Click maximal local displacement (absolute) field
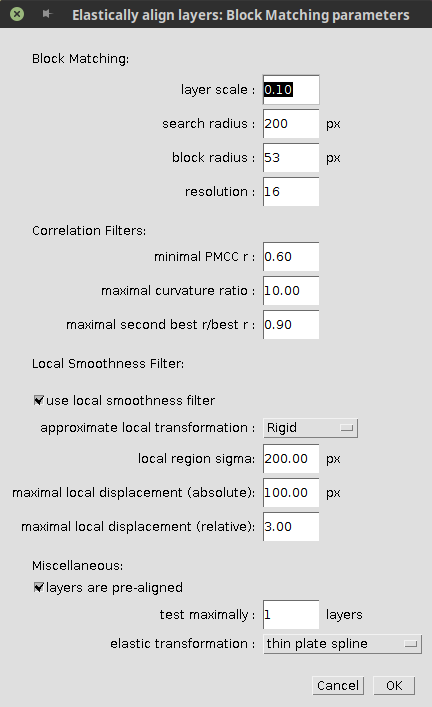The height and width of the screenshot is (707, 432). pyautogui.click(x=291, y=493)
